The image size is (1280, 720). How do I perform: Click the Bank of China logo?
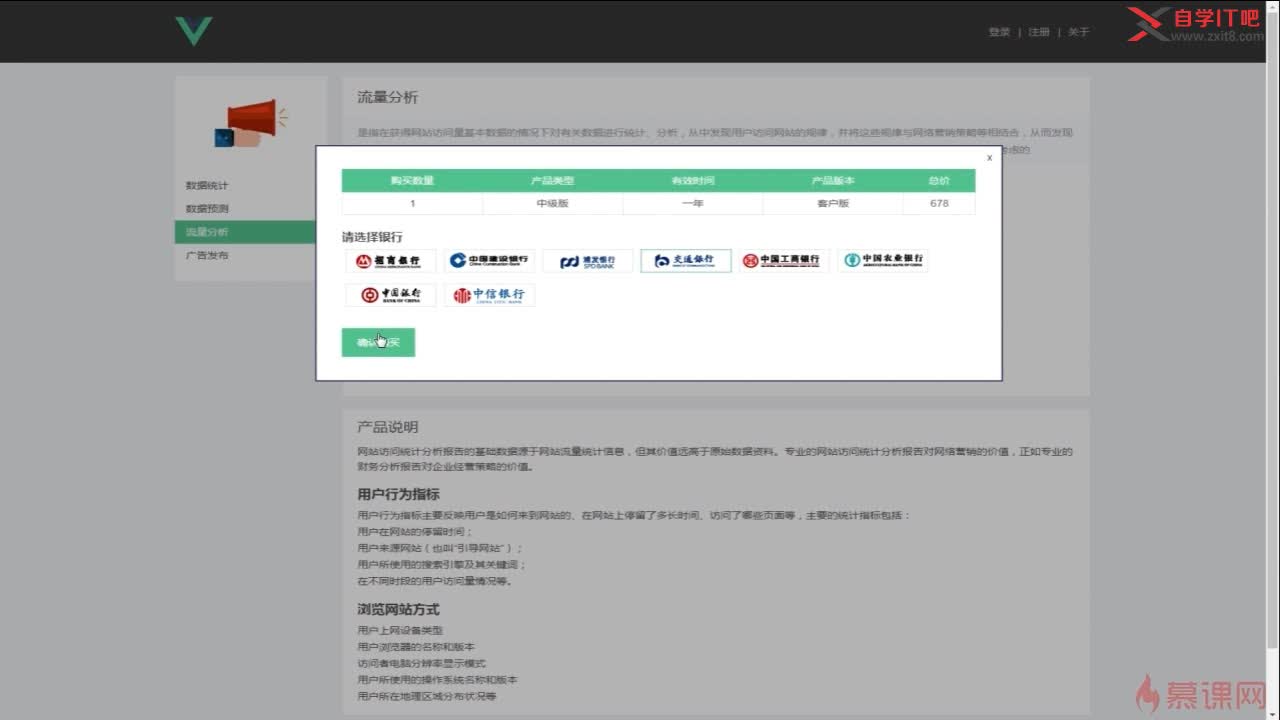pos(392,294)
